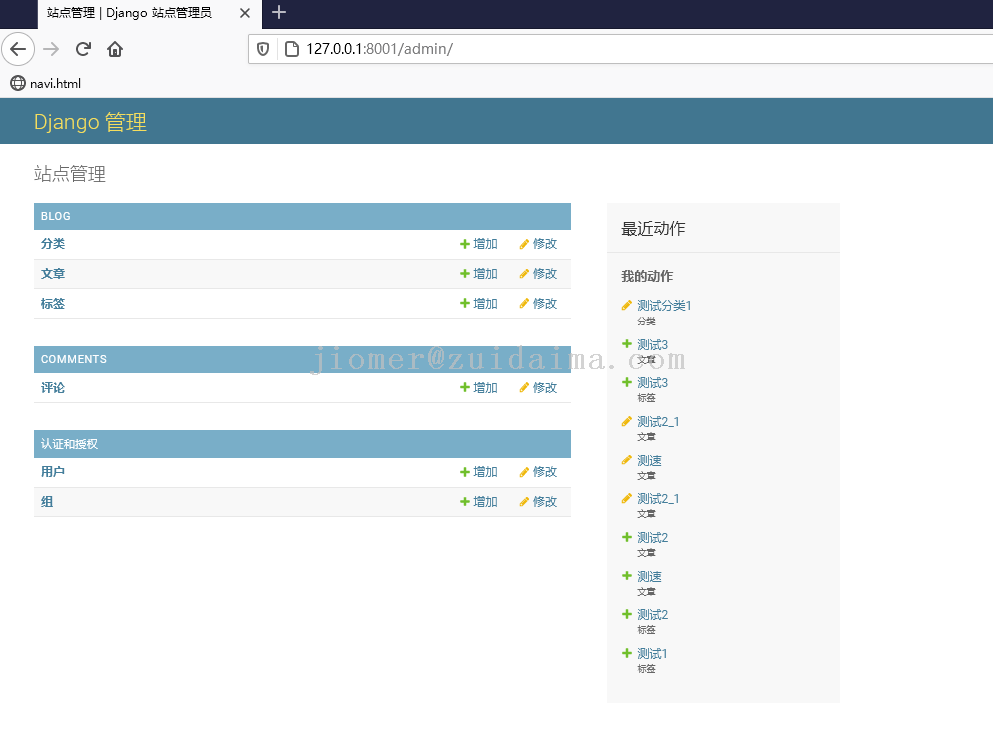The width and height of the screenshot is (993, 741).
Task: Go back to the previous page
Action: click(x=18, y=49)
